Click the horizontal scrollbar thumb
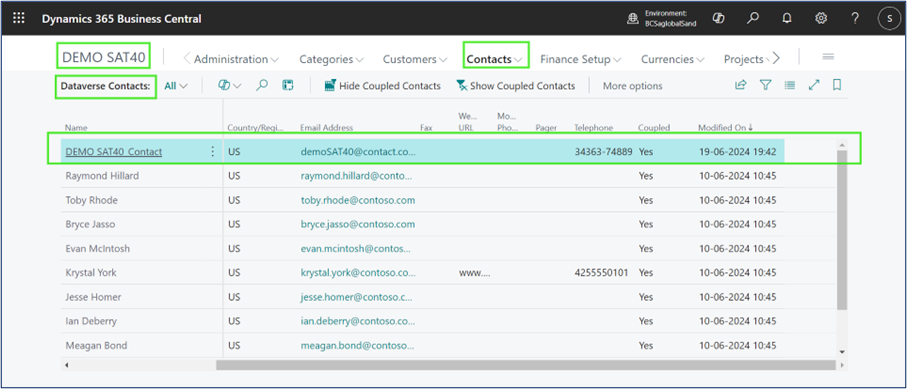This screenshot has width=907, height=389. coord(526,365)
